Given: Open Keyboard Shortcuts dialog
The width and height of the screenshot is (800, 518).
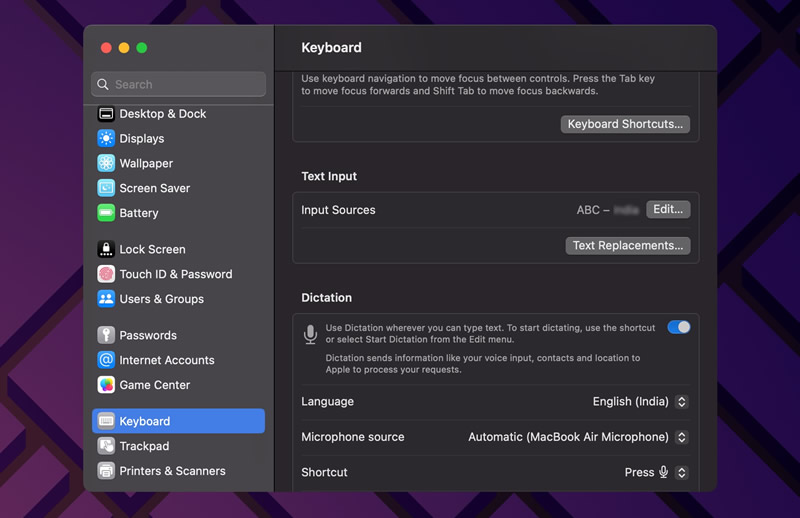Looking at the screenshot, I should (x=625, y=124).
